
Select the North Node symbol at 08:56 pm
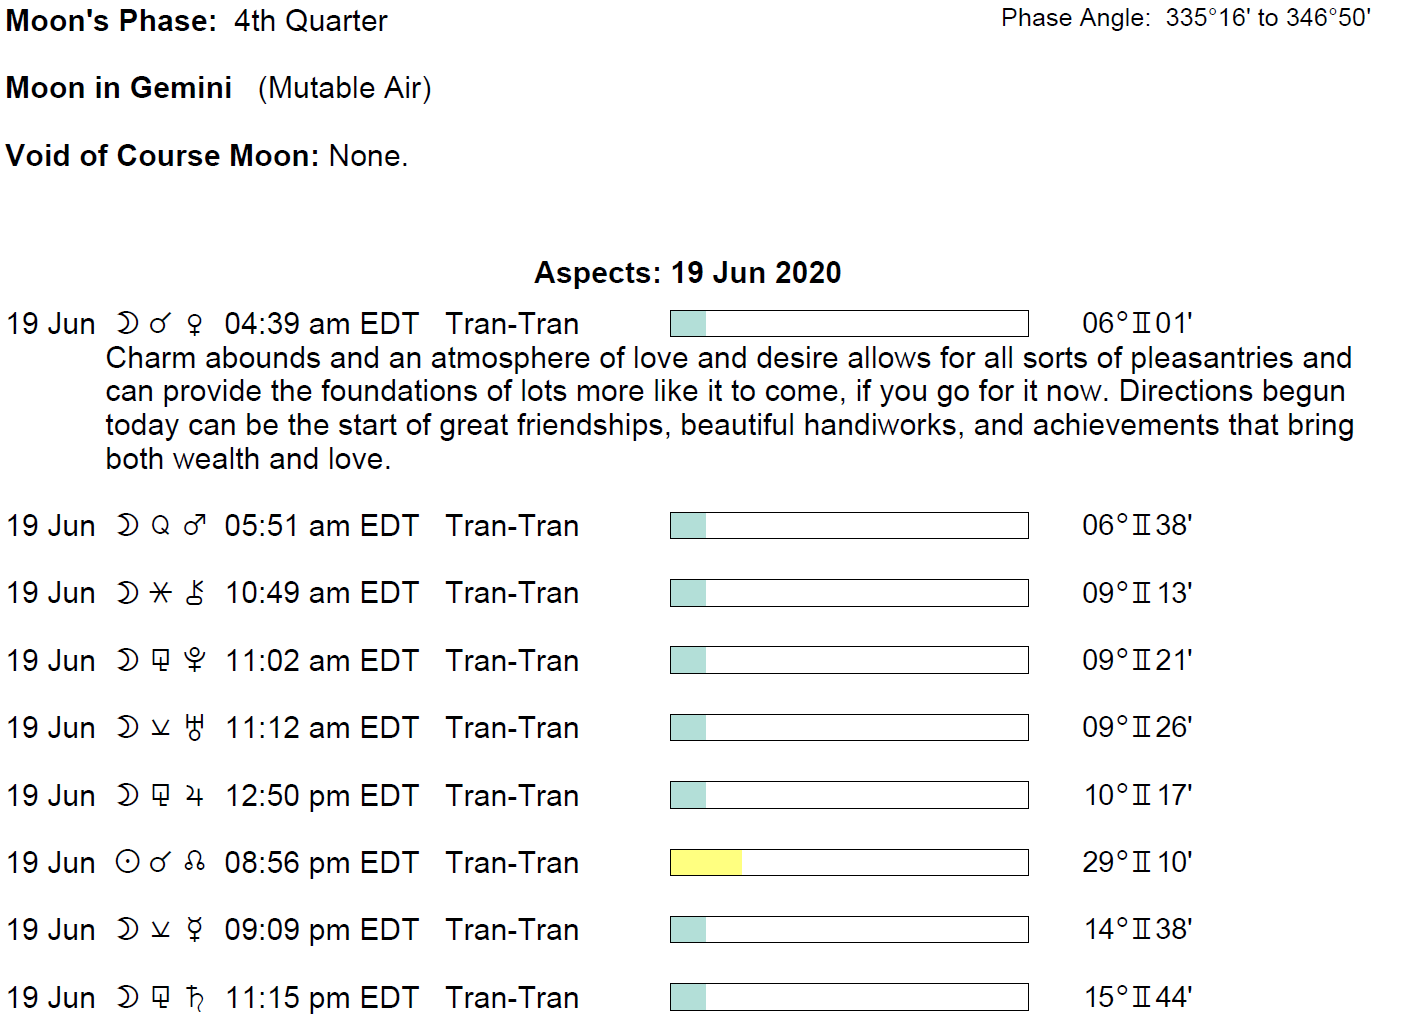pyautogui.click(x=195, y=862)
